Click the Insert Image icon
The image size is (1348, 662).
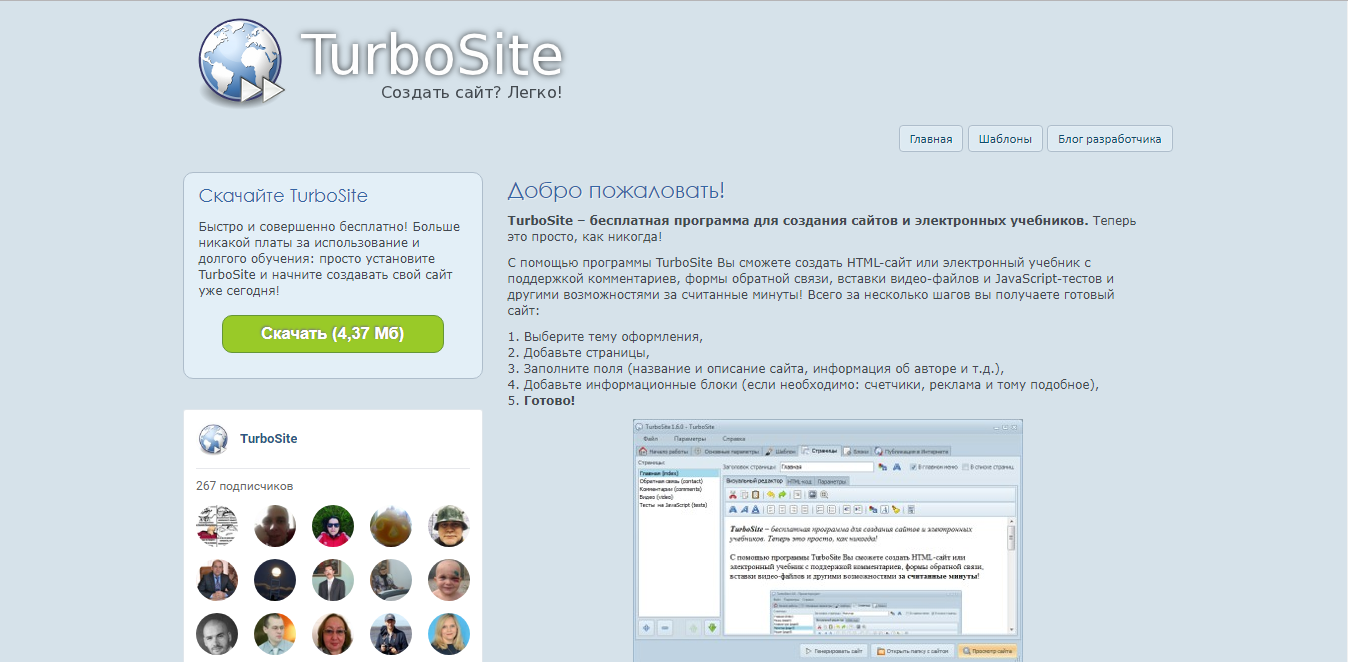click(811, 496)
